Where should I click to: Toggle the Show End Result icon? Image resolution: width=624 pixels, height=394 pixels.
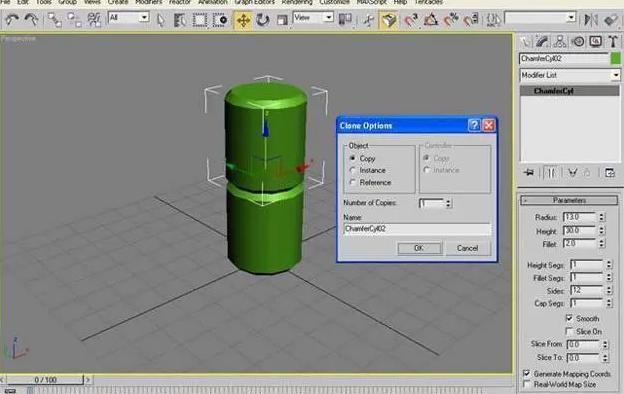(551, 173)
